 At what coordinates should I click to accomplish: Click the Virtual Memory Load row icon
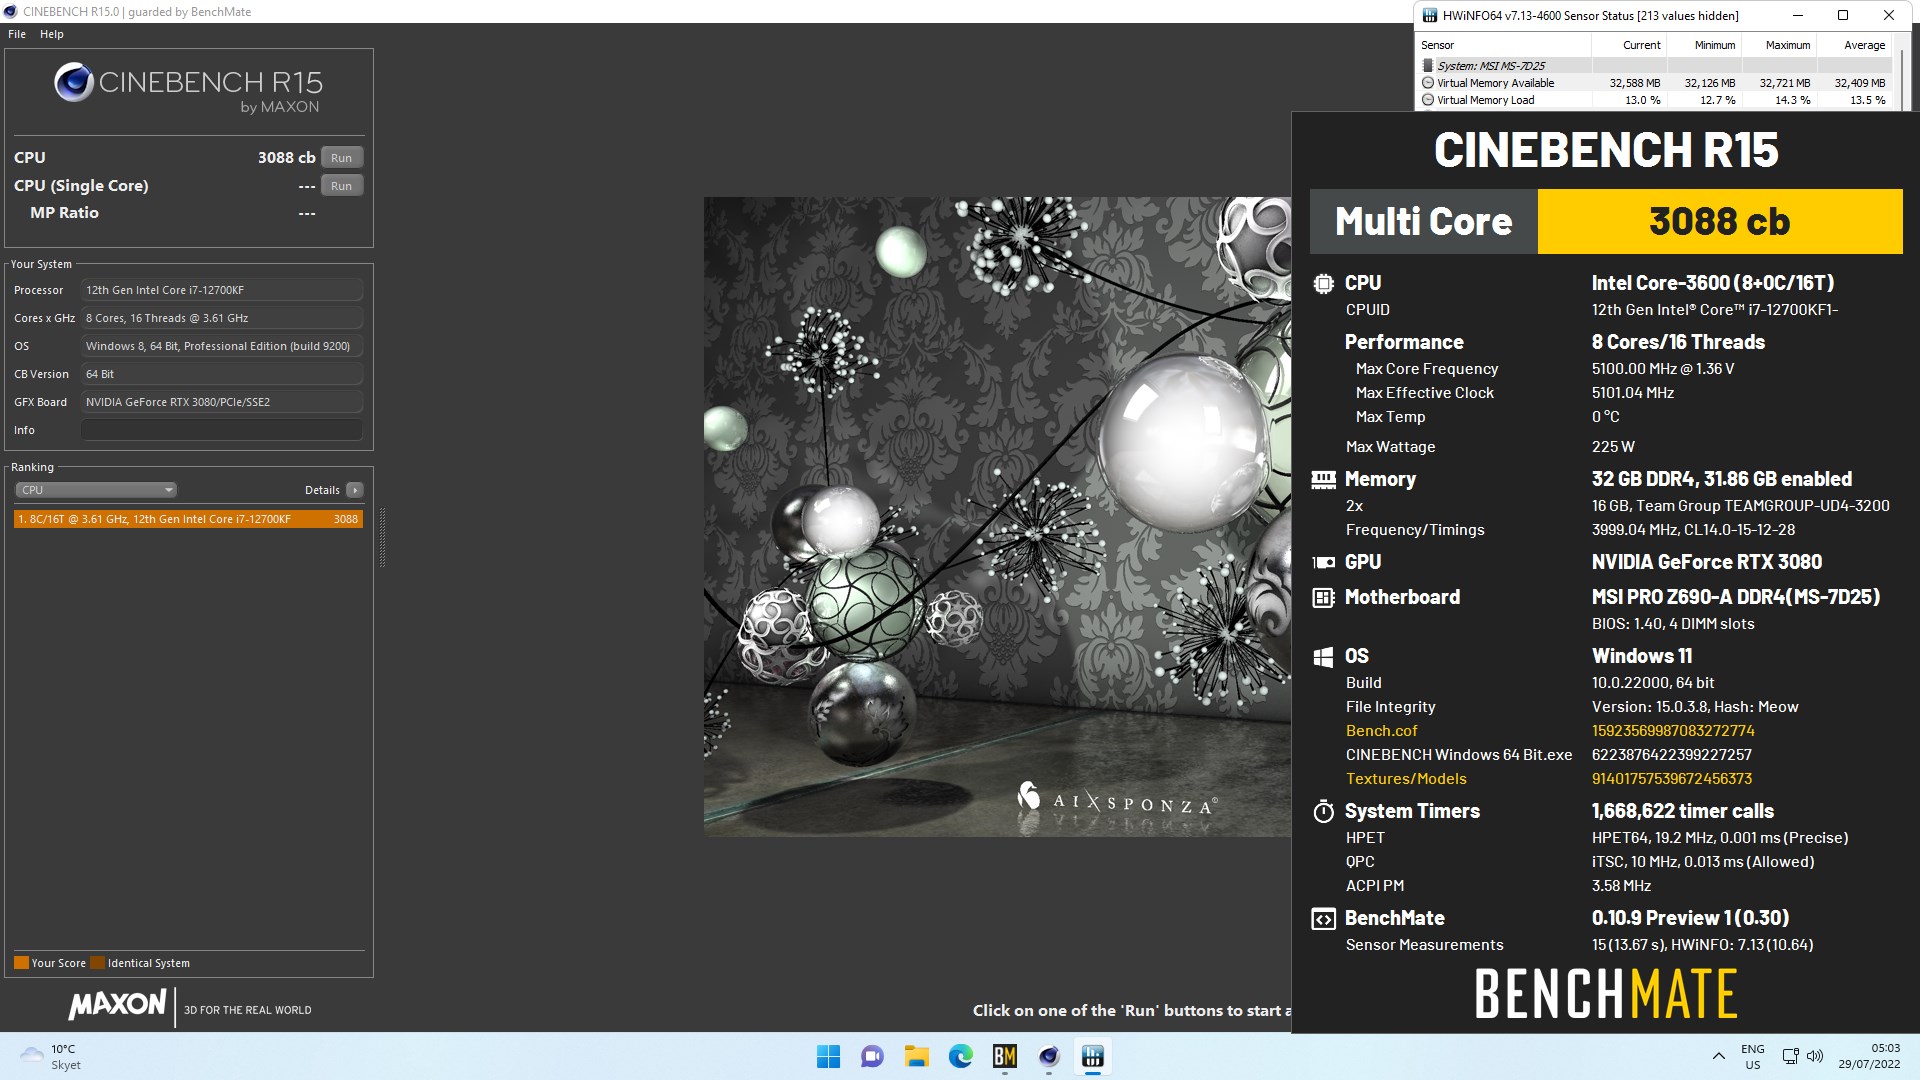(x=1428, y=100)
